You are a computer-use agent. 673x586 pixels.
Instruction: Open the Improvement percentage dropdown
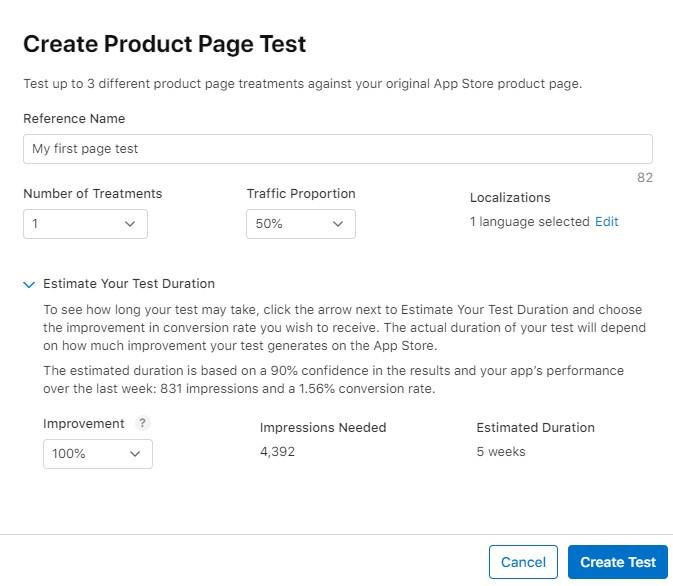pyautogui.click(x=98, y=454)
